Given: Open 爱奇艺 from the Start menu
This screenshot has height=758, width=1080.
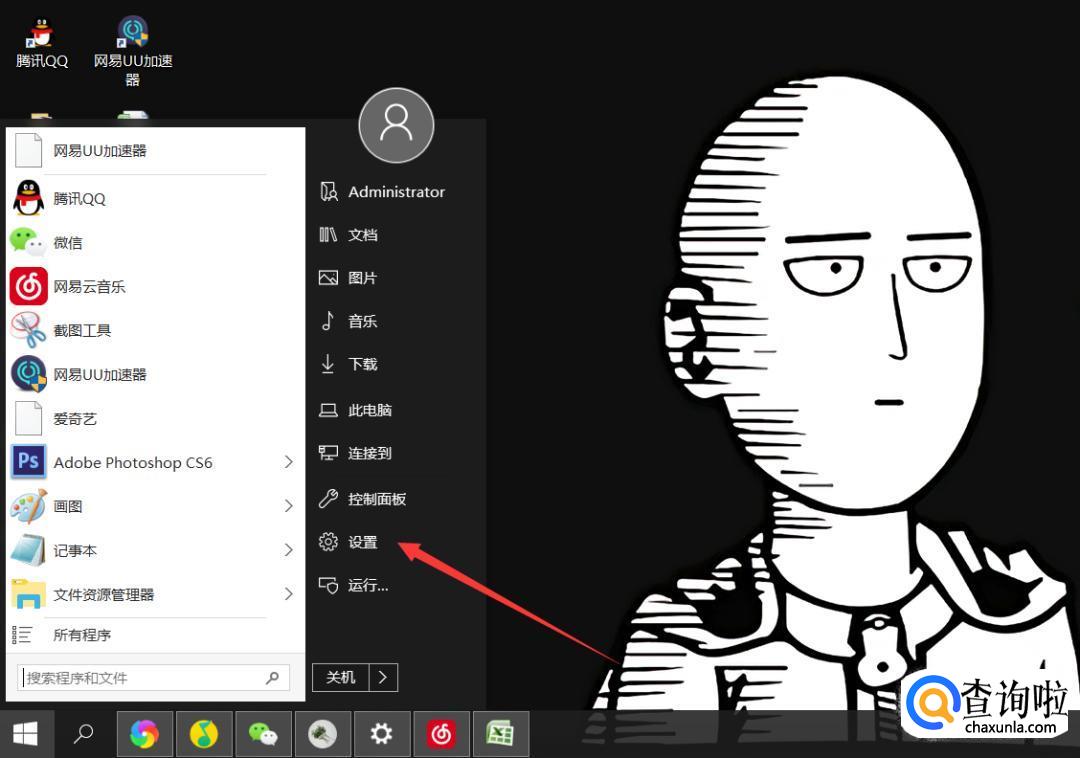Looking at the screenshot, I should [x=75, y=419].
